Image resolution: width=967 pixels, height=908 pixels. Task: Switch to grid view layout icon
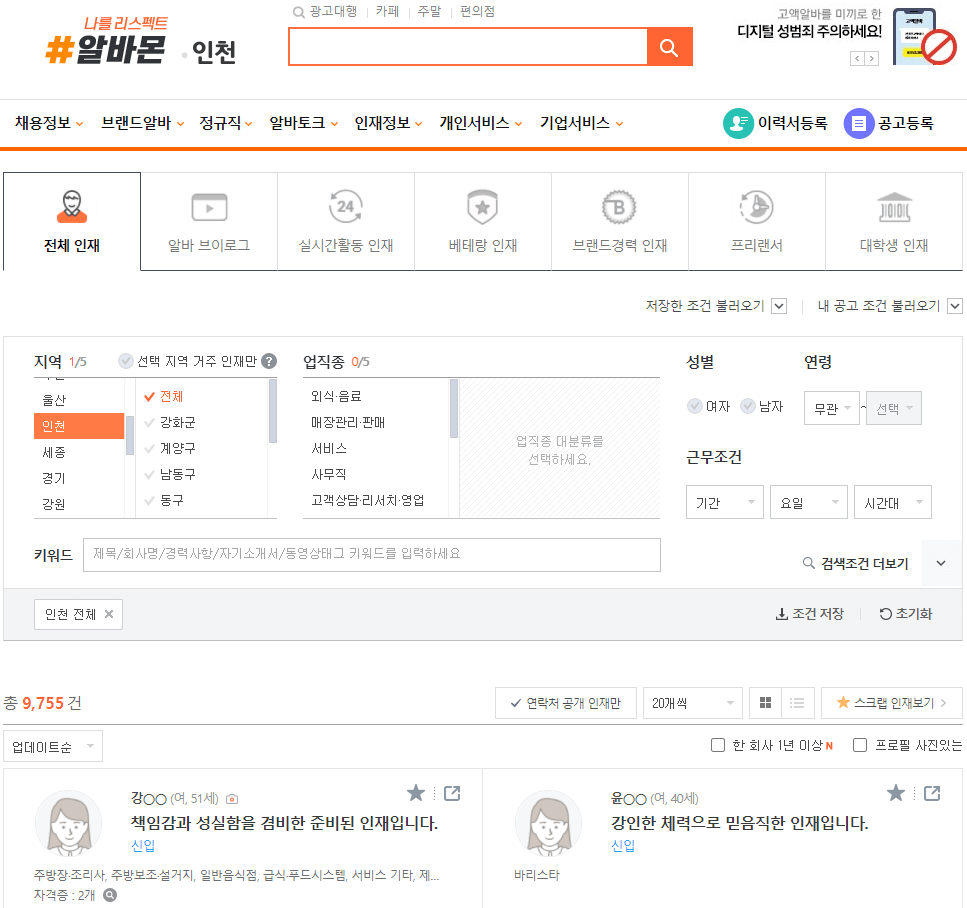click(765, 703)
